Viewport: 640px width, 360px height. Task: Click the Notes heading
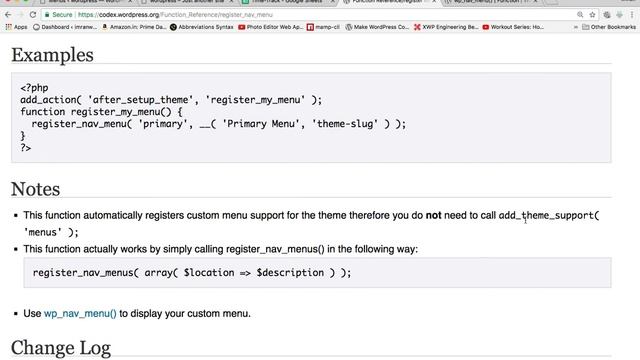coord(36,189)
